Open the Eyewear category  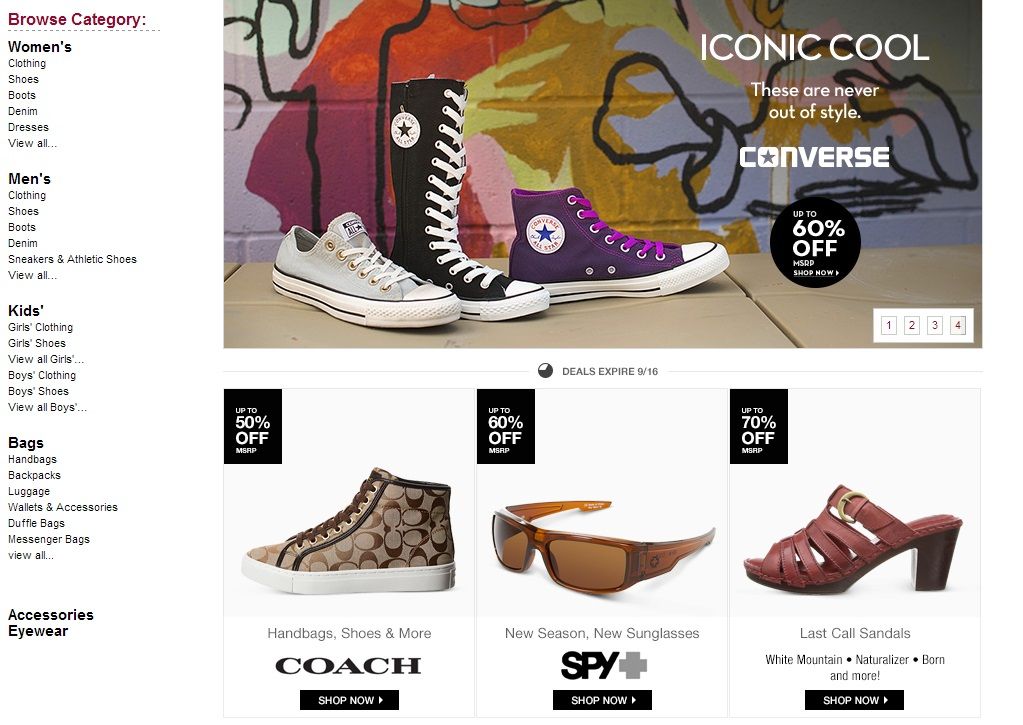point(38,631)
